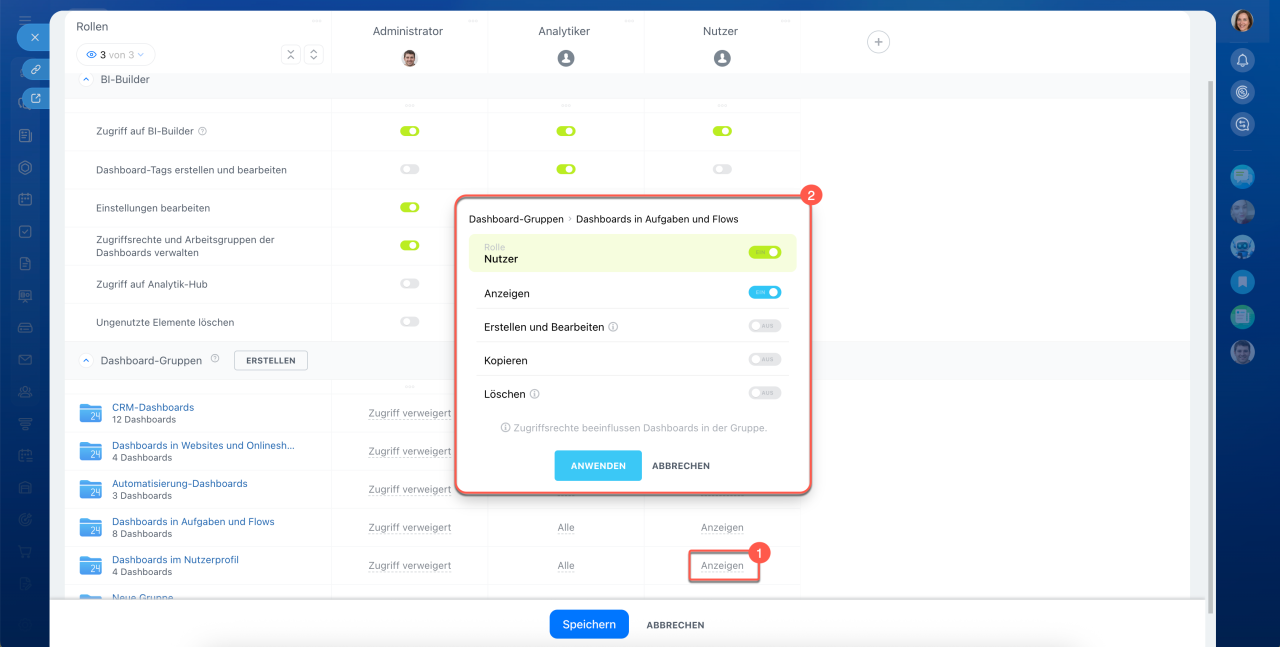1280x647 pixels.
Task: Copy the page link with the chain icon
Action: [35, 69]
